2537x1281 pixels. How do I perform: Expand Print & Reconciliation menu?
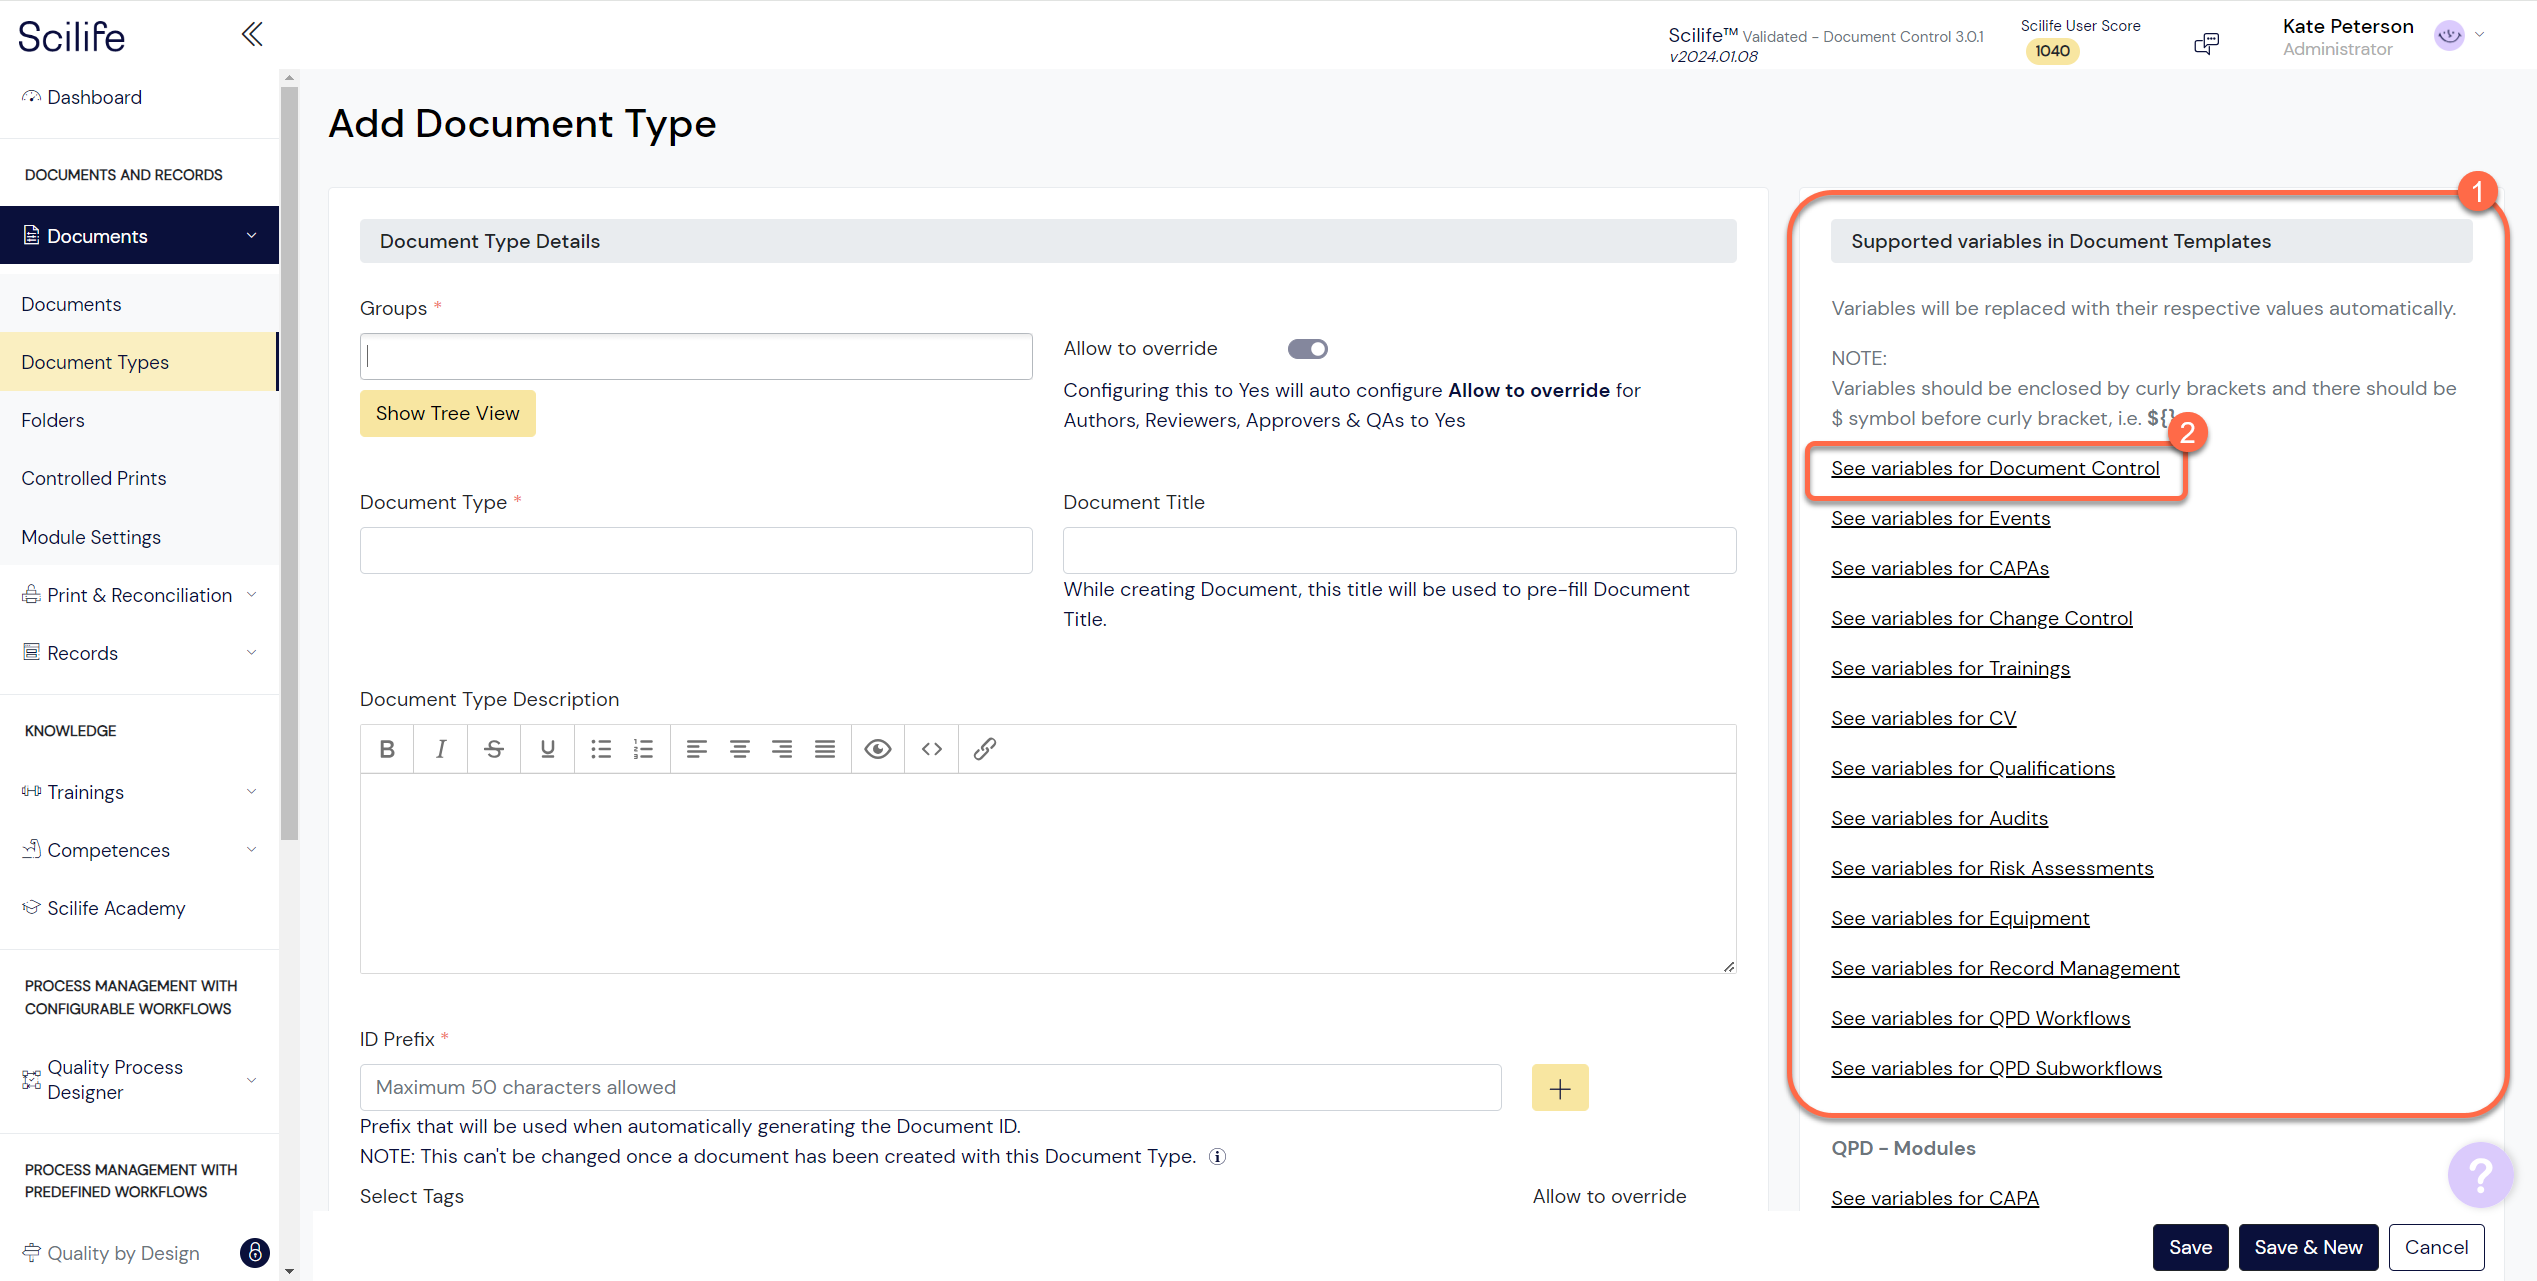[x=139, y=595]
